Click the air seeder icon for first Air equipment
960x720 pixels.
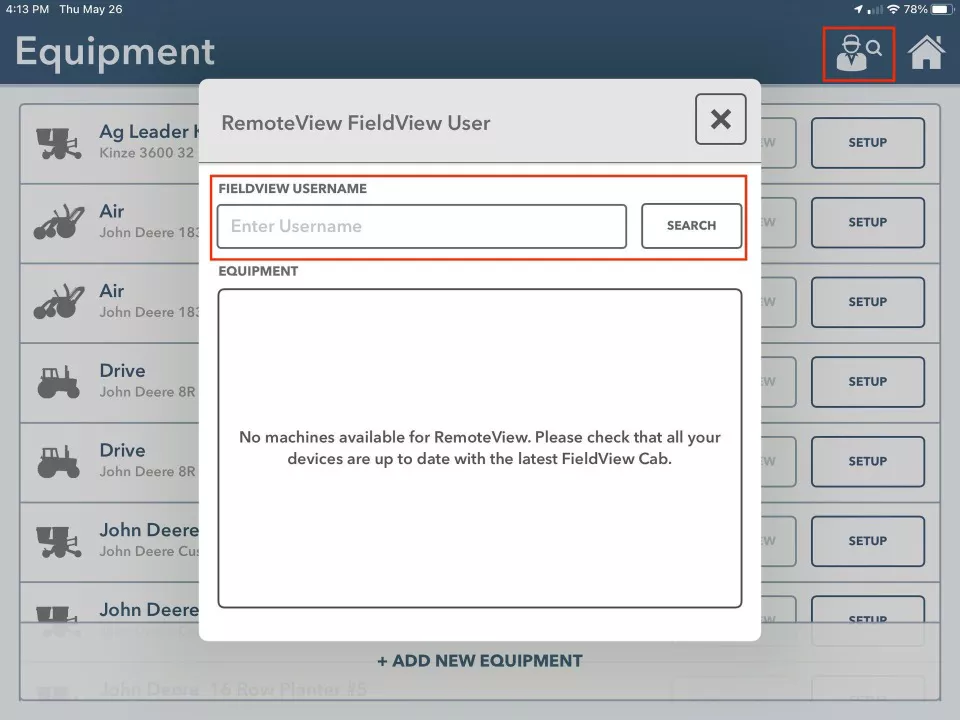(57, 220)
